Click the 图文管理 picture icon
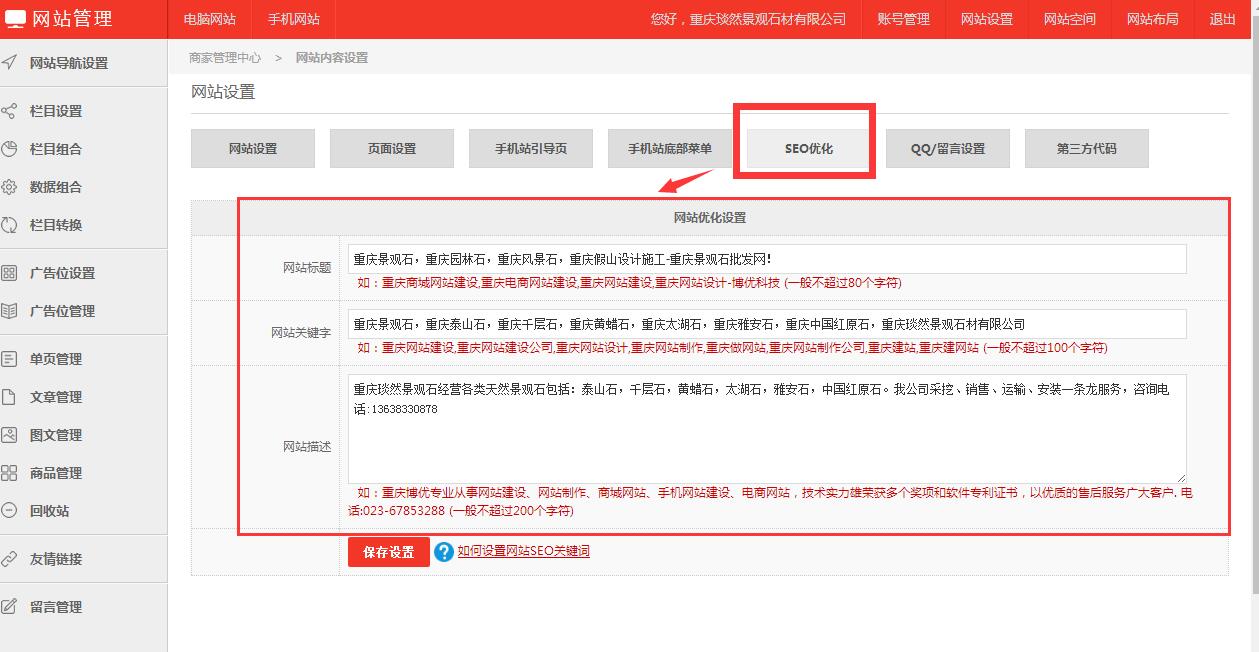Viewport: 1259px width, 652px height. click(x=9, y=435)
